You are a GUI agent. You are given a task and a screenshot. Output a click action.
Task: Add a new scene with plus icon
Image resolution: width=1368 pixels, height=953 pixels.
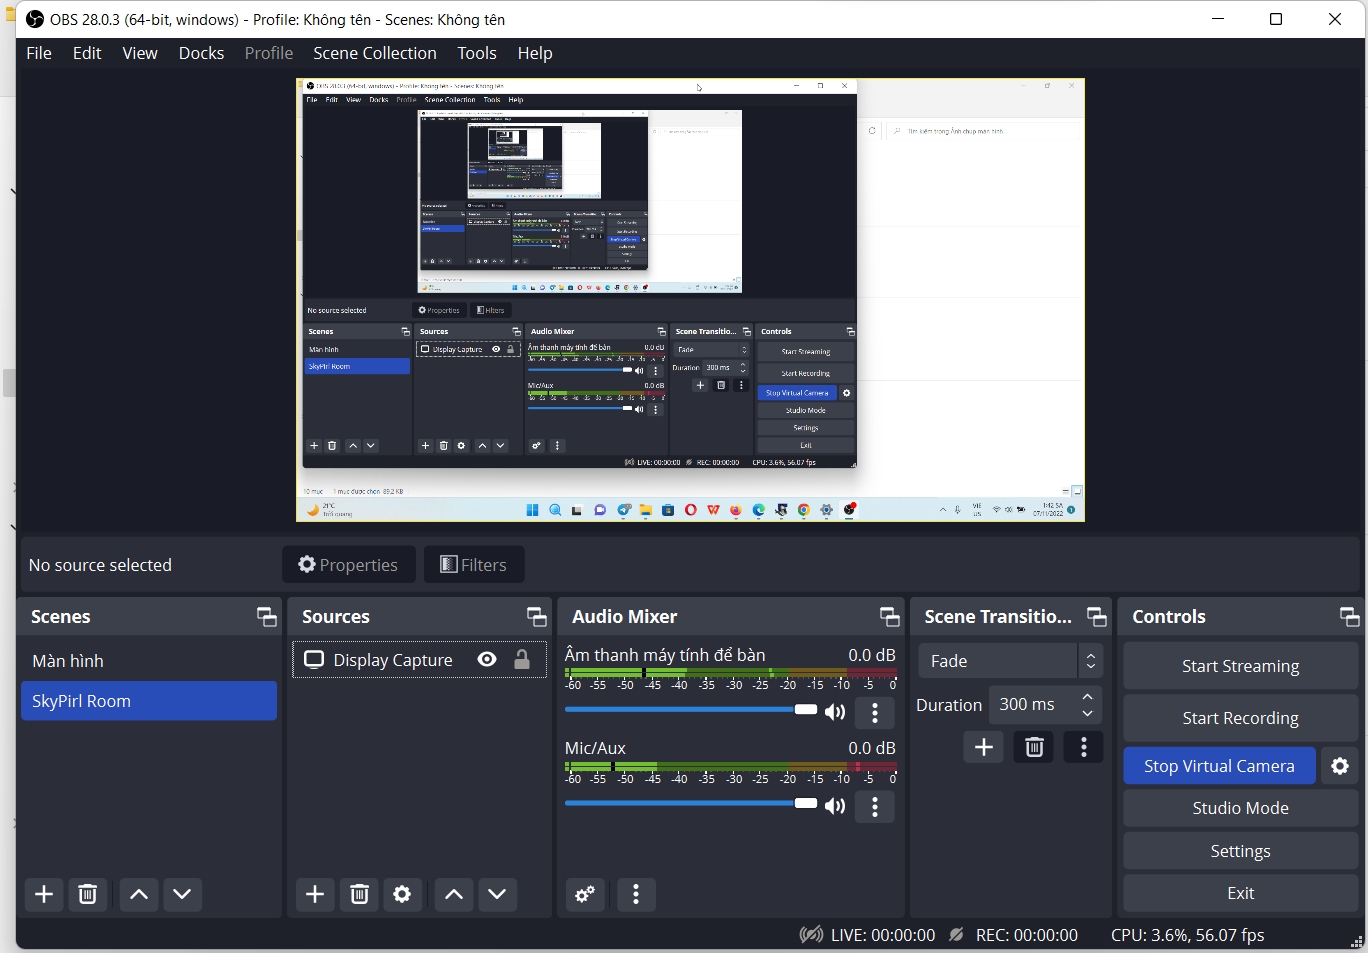coord(44,894)
